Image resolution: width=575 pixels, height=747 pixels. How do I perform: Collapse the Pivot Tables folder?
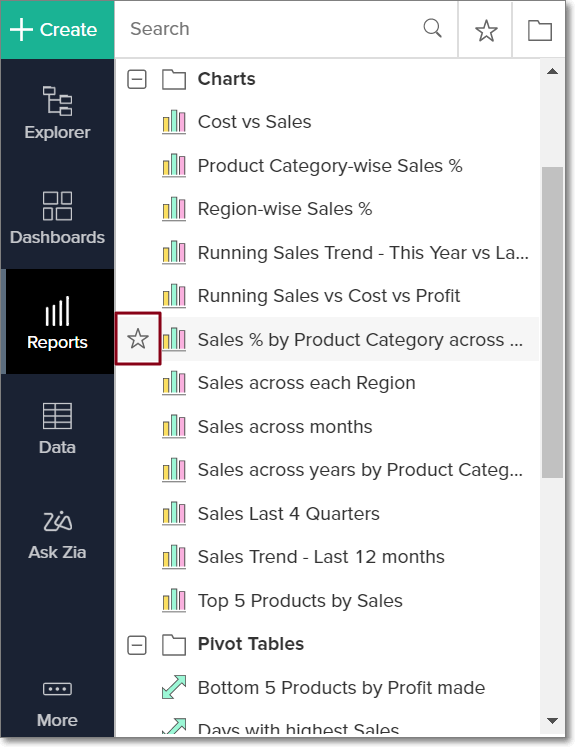click(x=137, y=646)
